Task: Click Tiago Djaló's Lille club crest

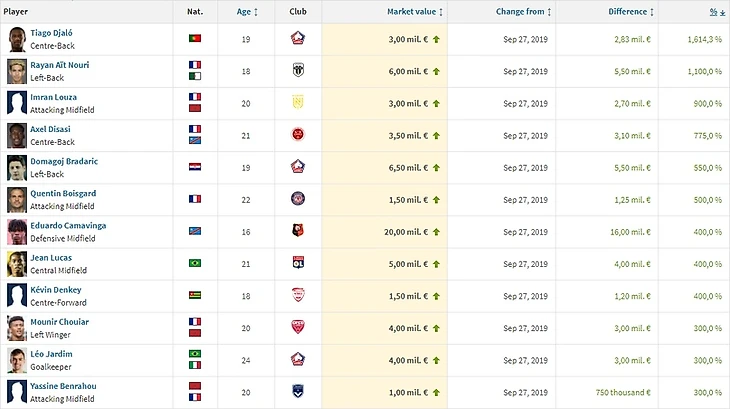Action: click(x=297, y=39)
